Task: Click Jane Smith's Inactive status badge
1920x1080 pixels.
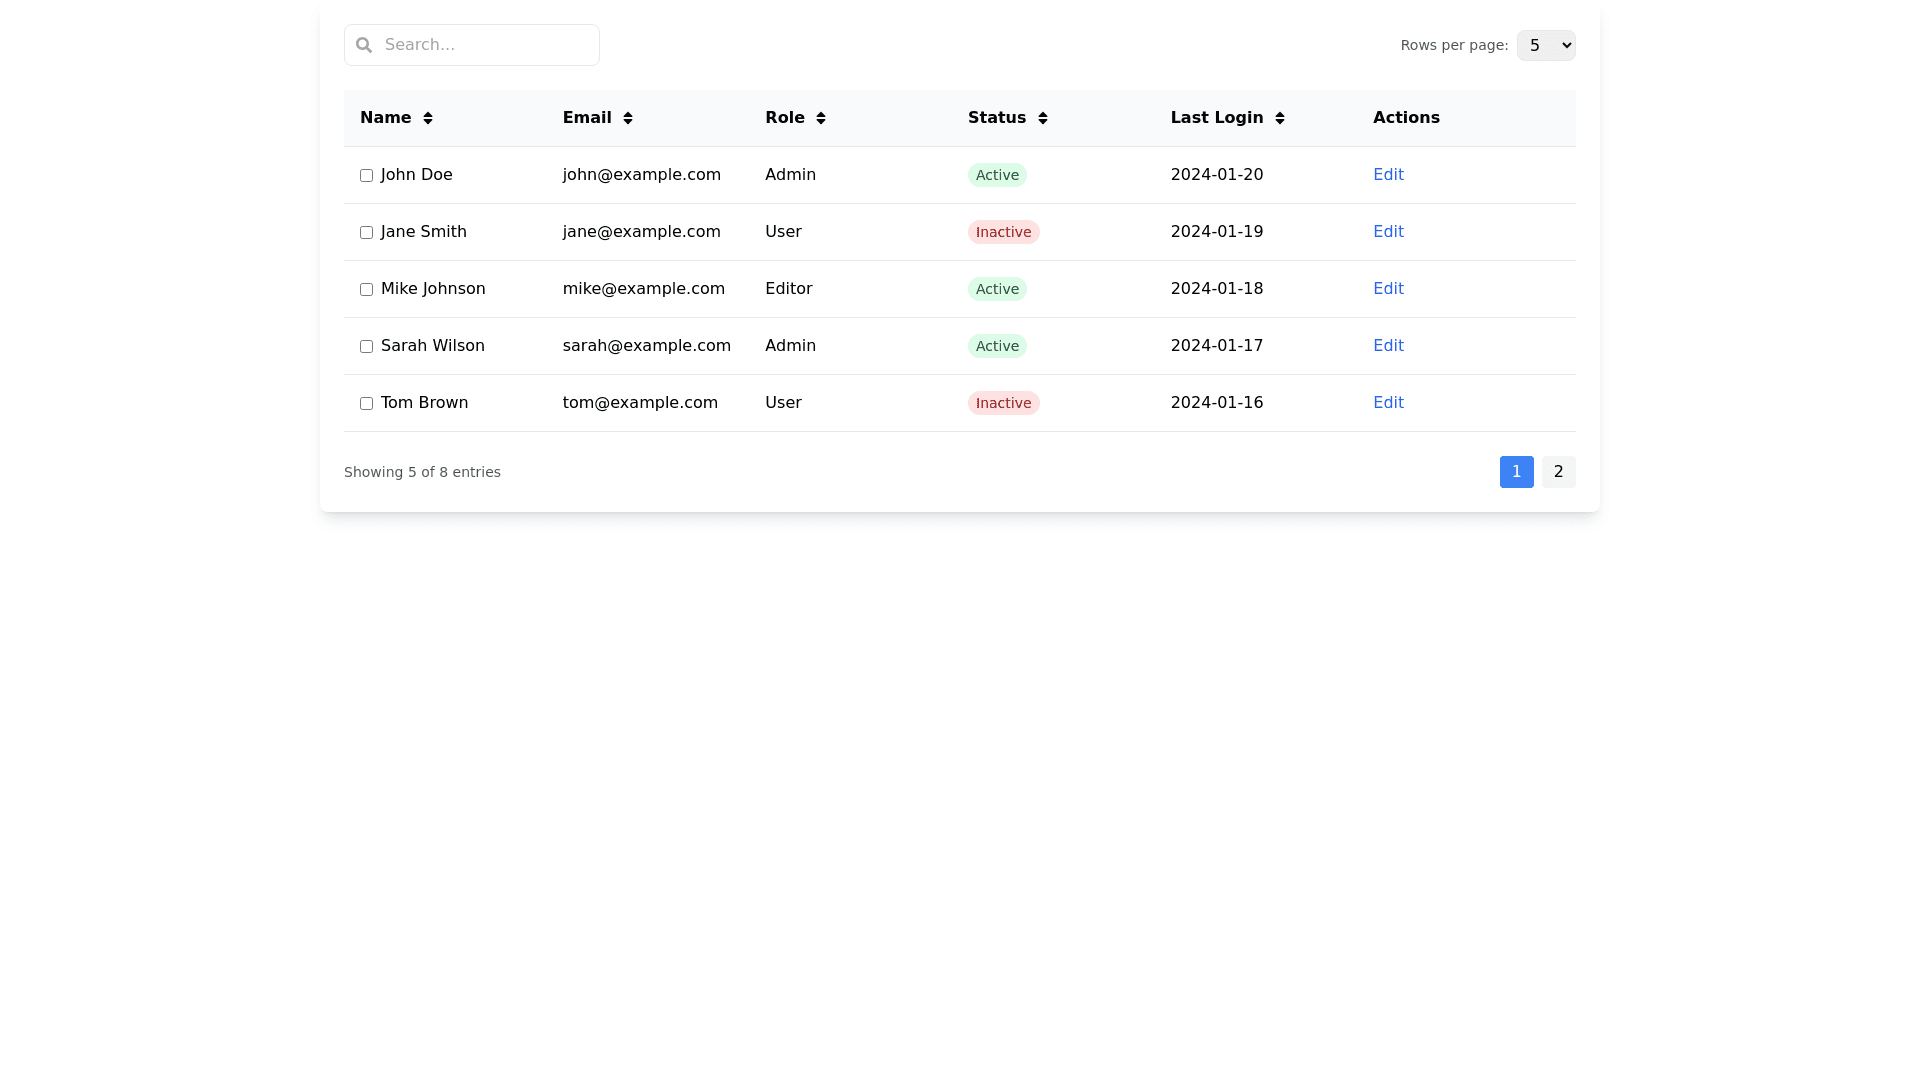Action: [x=1003, y=232]
